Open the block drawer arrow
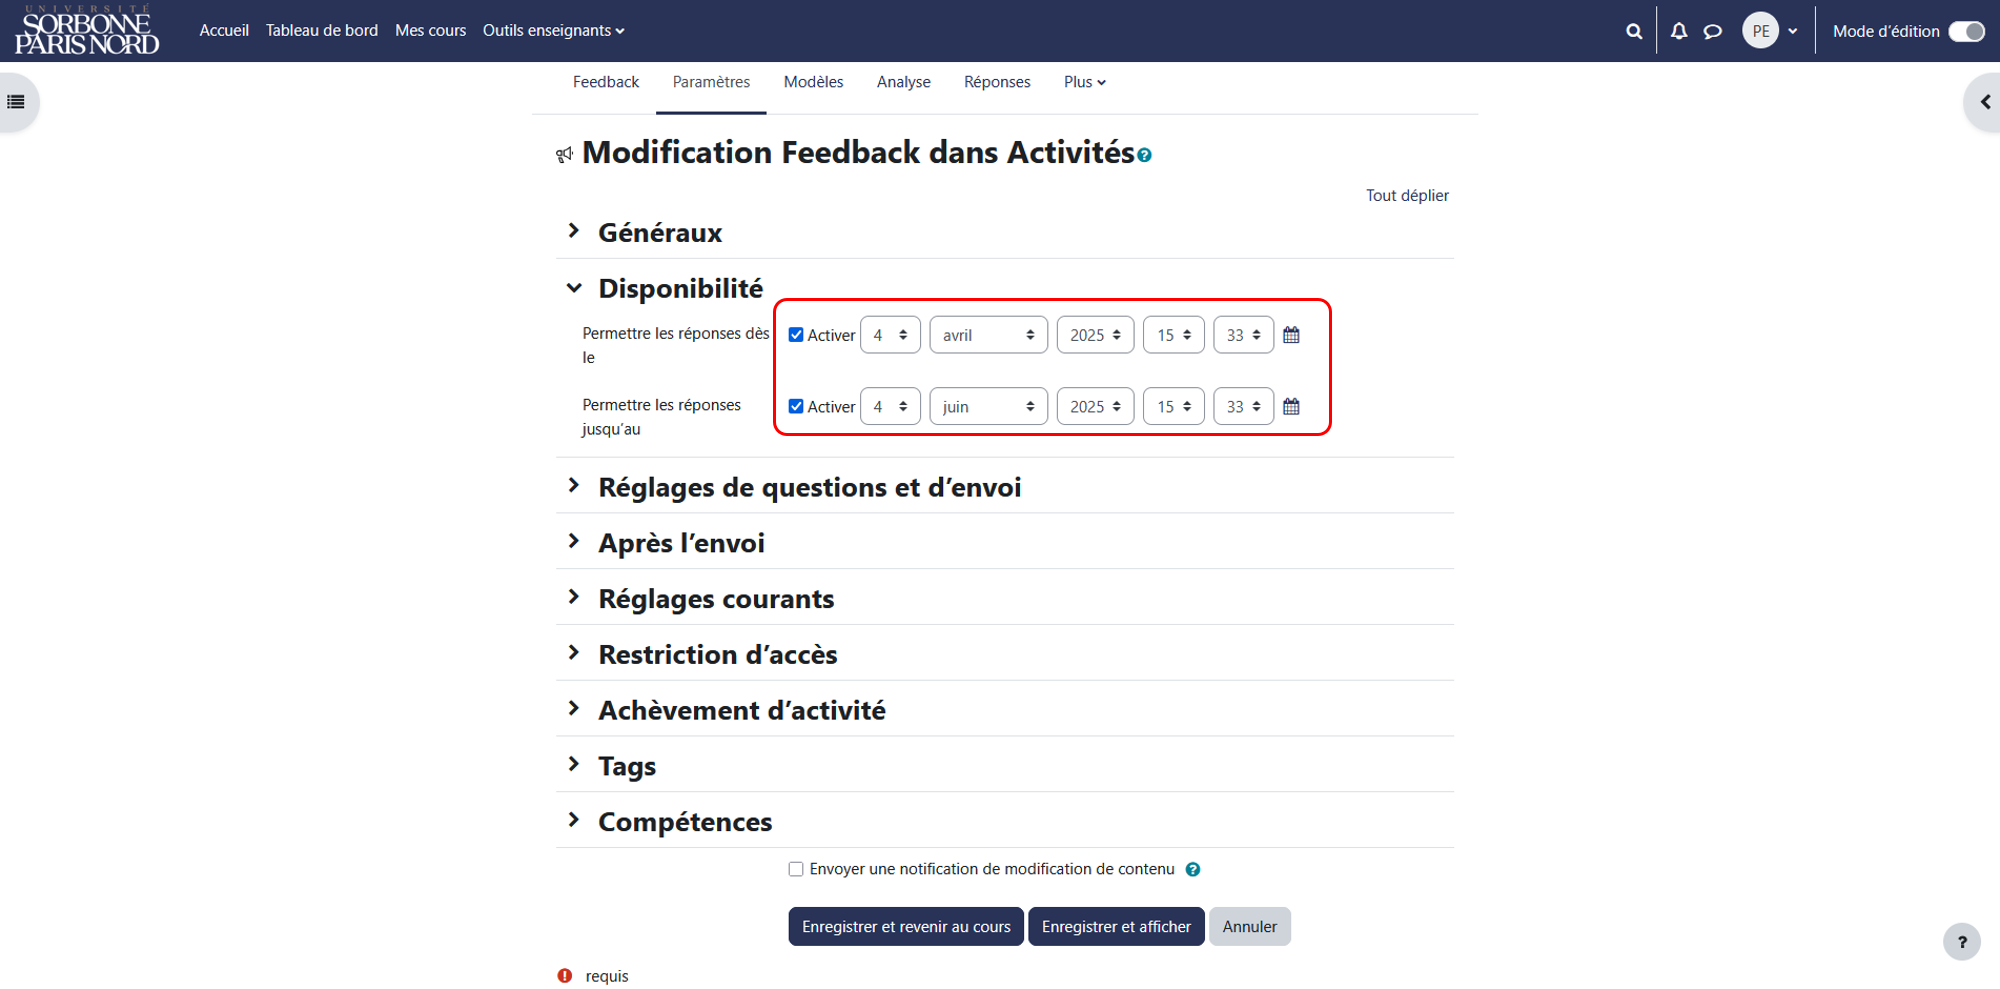This screenshot has height=989, width=2000. pyautogui.click(x=1985, y=102)
